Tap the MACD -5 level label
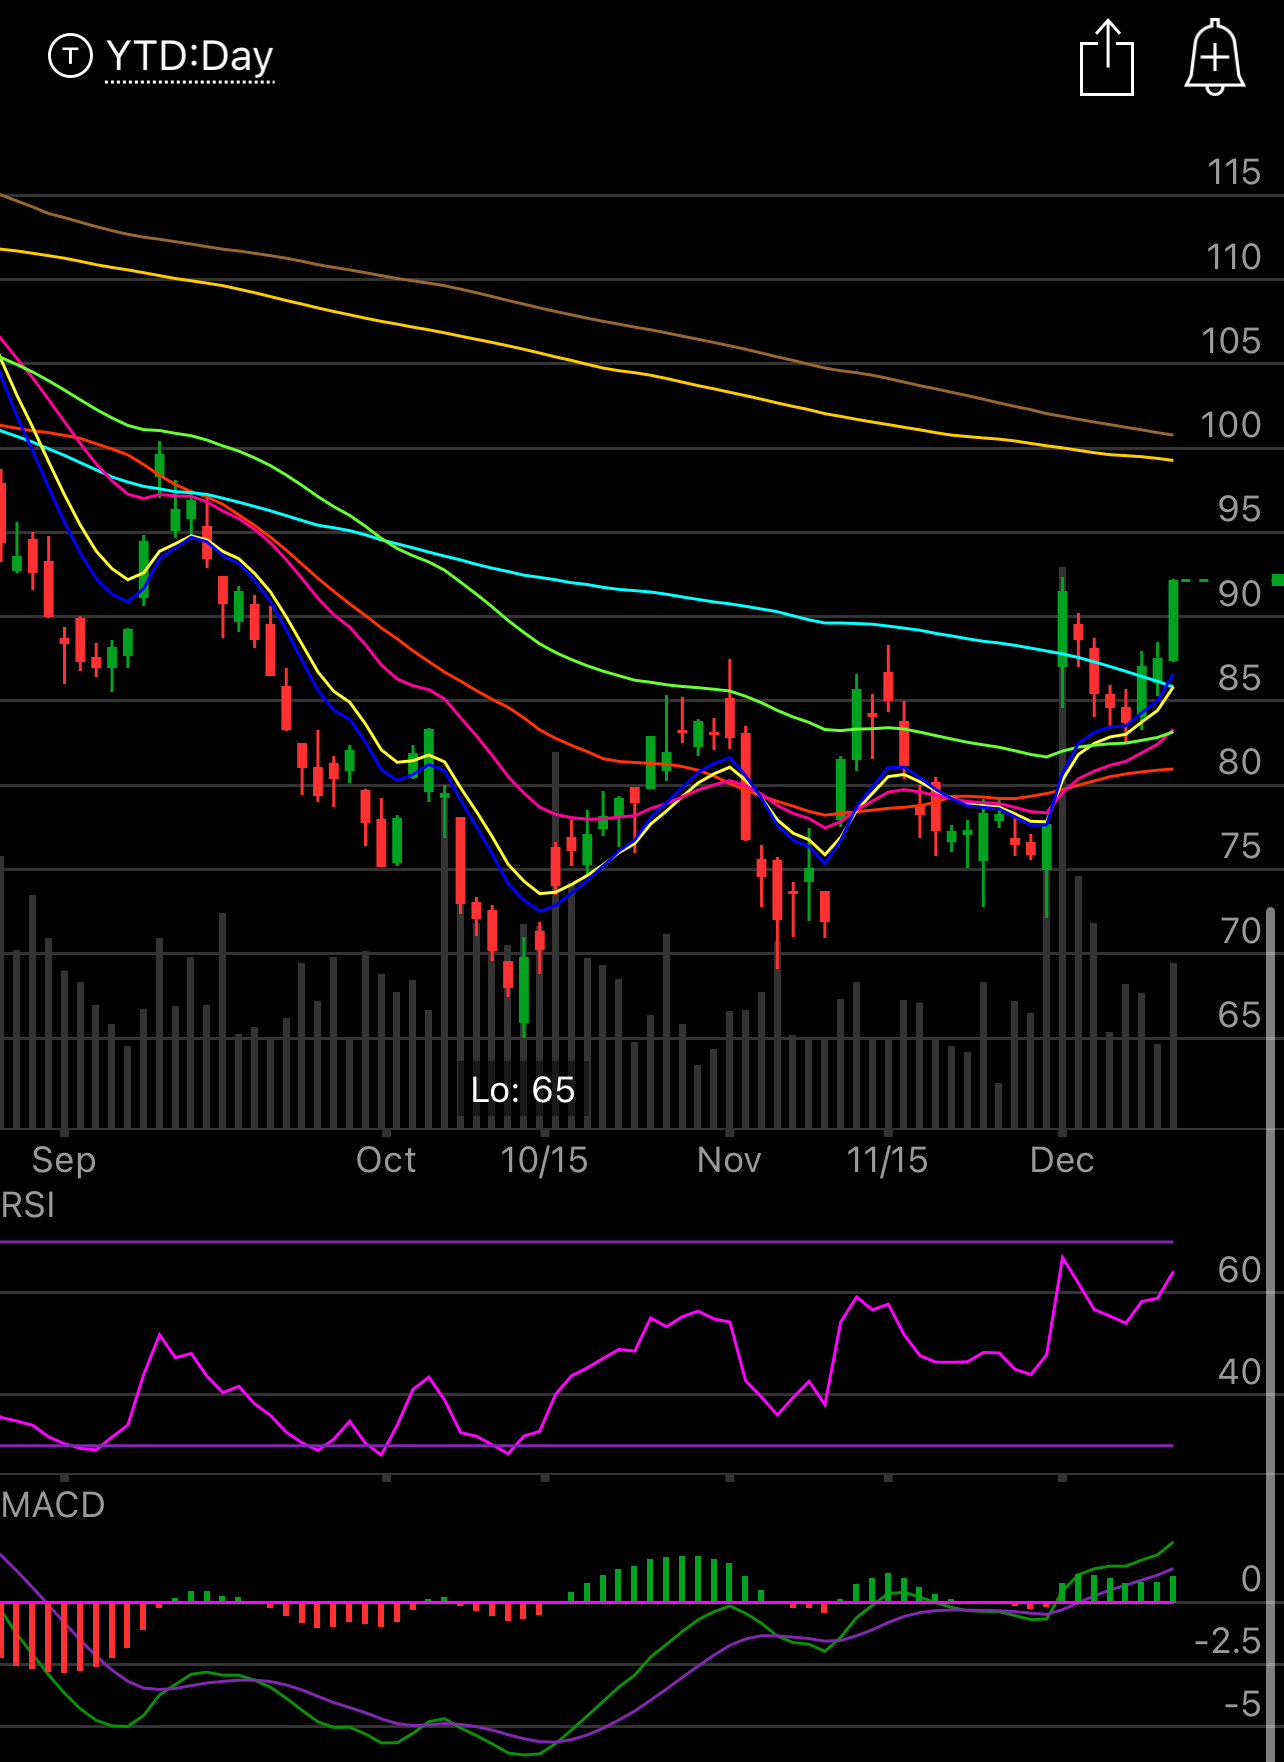 tap(1243, 1703)
